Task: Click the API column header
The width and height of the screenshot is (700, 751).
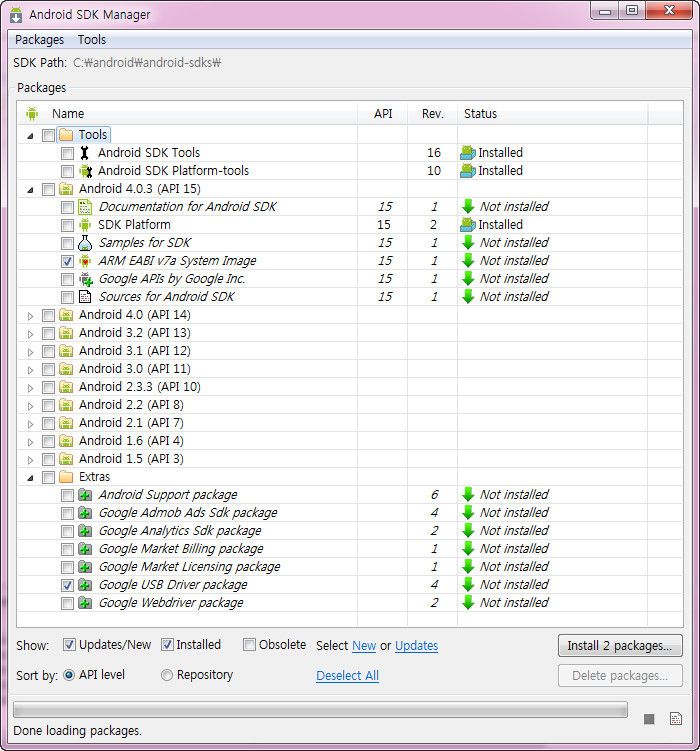Action: (x=383, y=114)
